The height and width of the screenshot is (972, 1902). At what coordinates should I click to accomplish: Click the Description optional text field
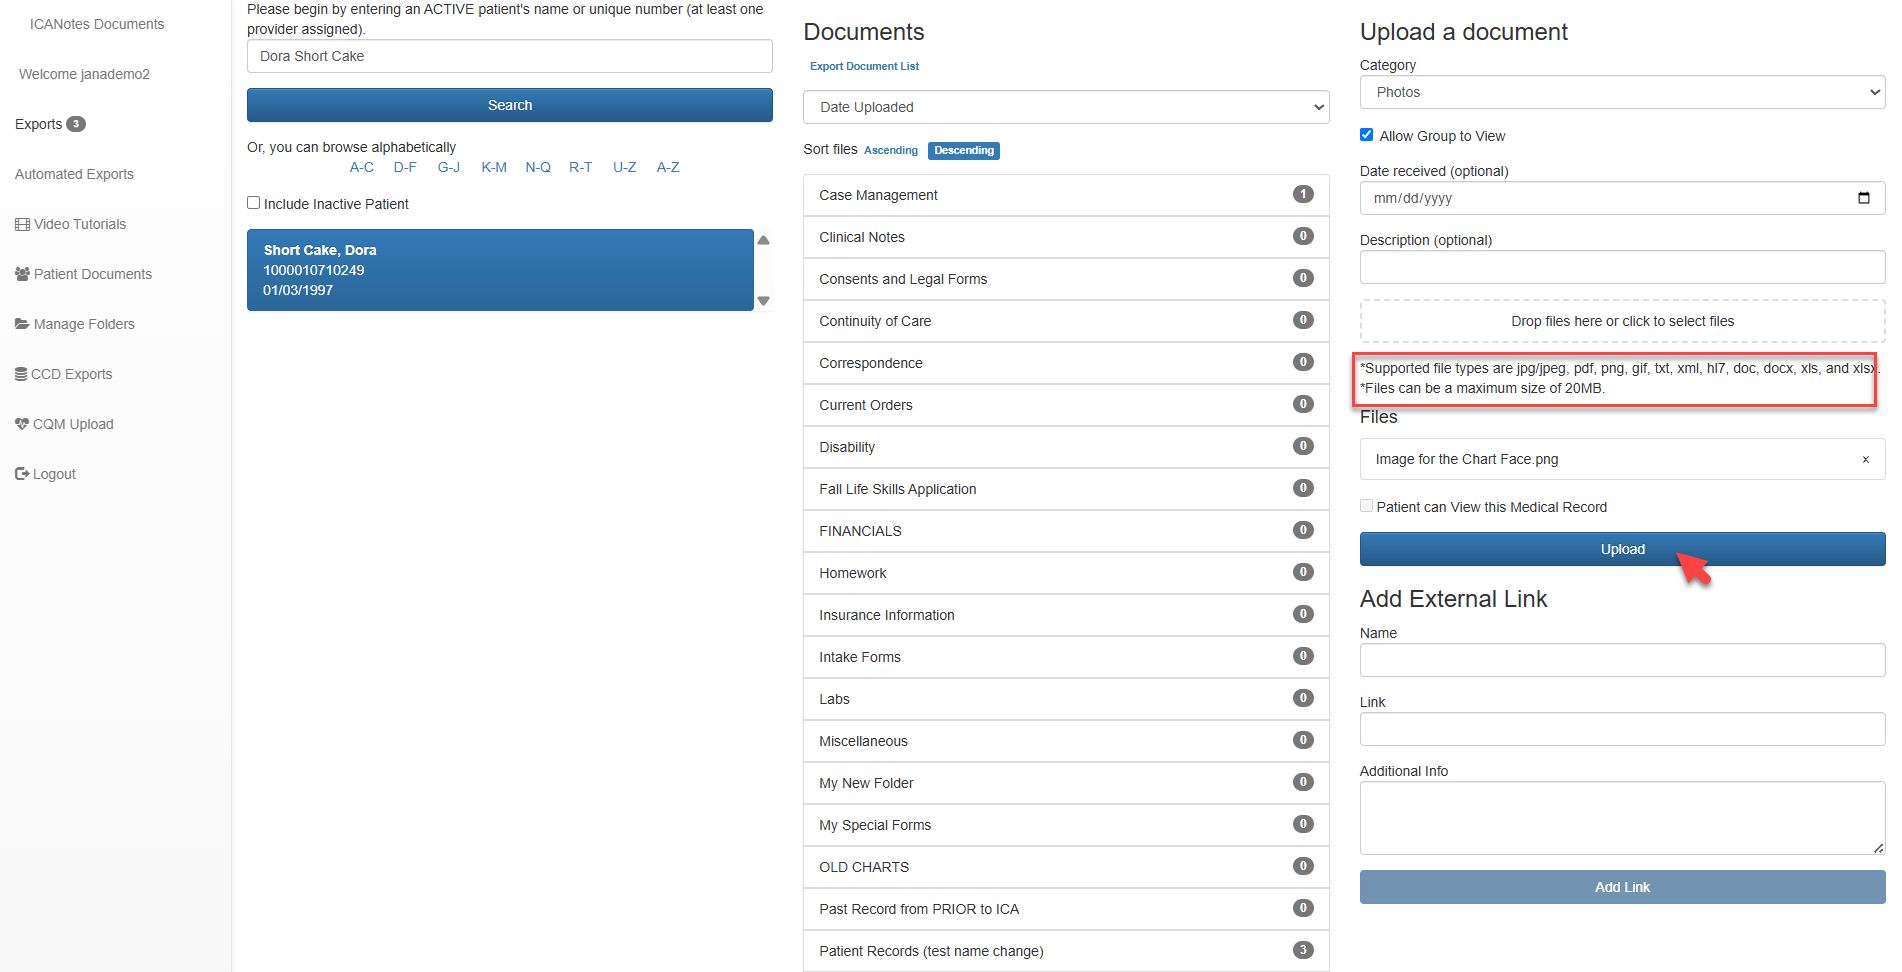coord(1621,267)
